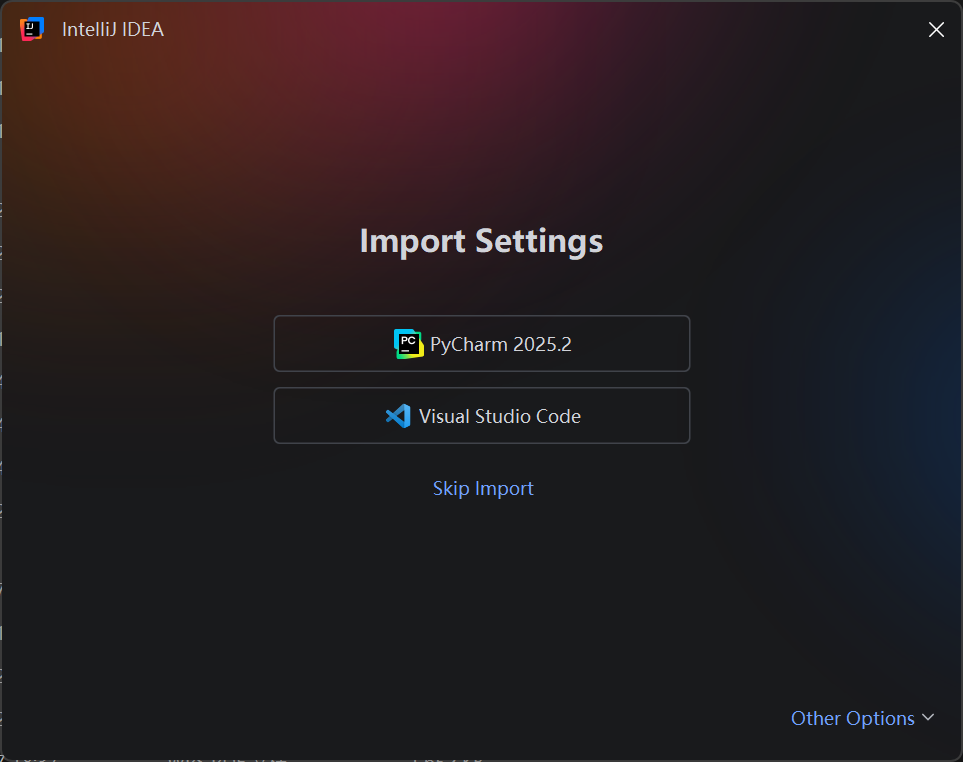963x762 pixels.
Task: Click the Other Options text link
Action: (x=852, y=718)
